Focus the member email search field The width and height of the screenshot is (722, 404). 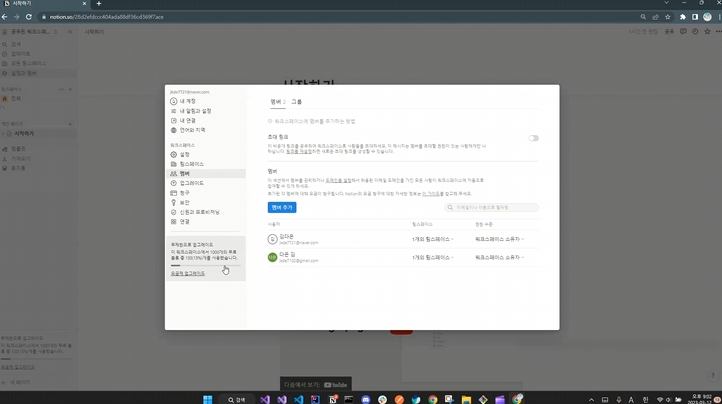pos(491,207)
